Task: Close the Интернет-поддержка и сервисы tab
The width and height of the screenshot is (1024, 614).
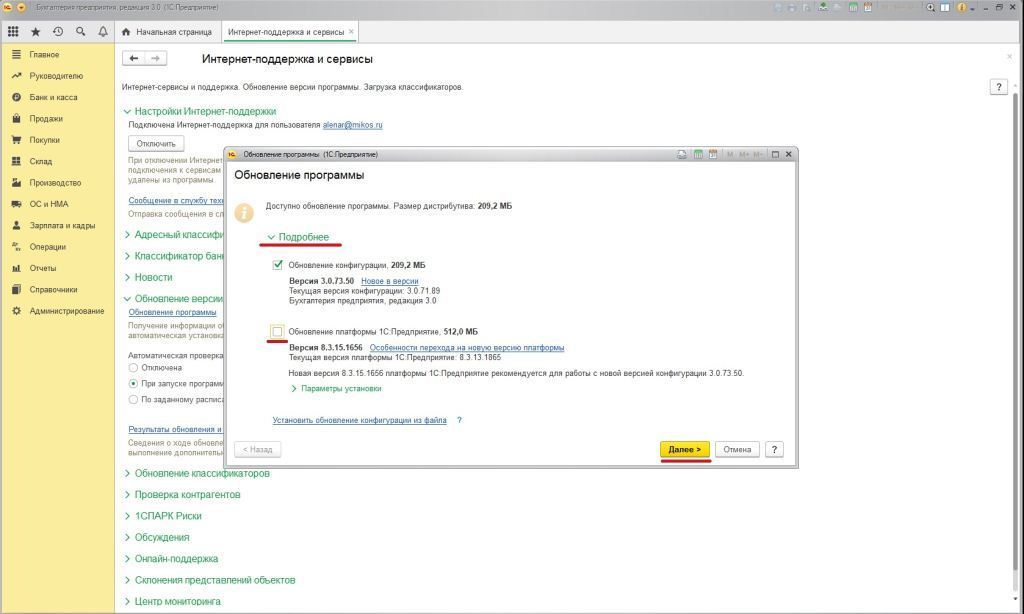Action: pos(351,31)
